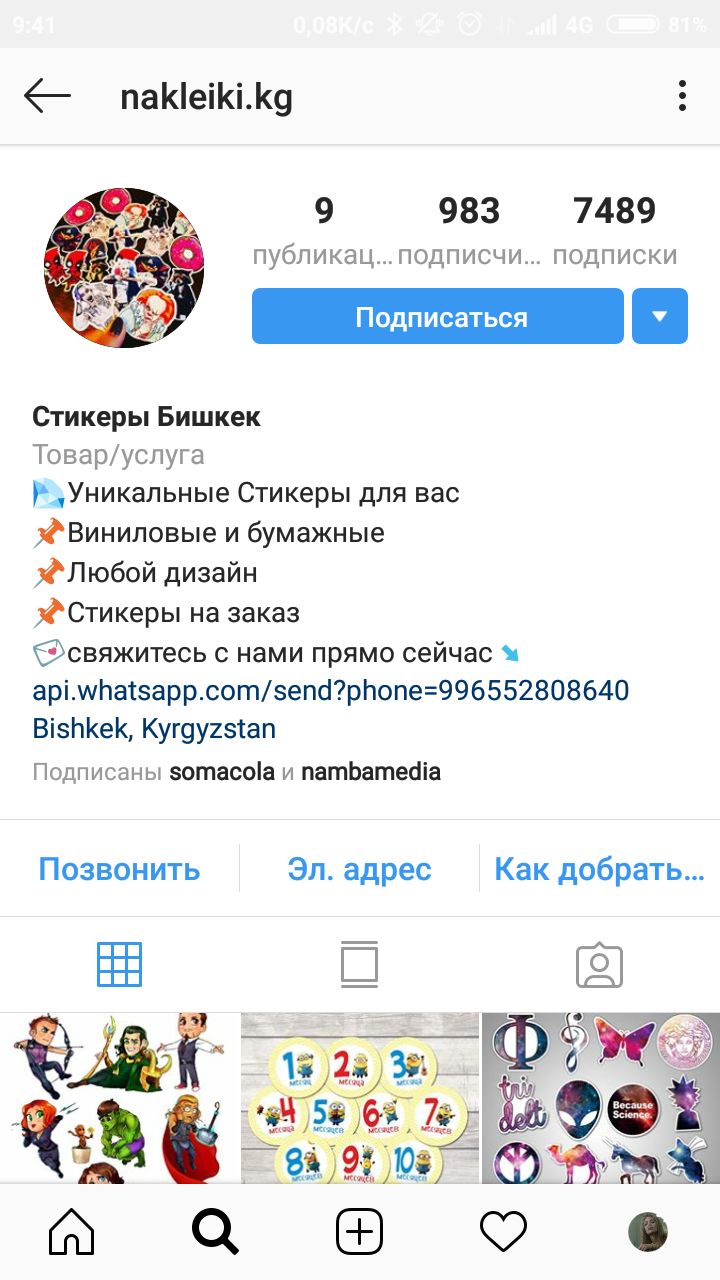View the nakleiki.kg profile picture
The width and height of the screenshot is (720, 1280).
(124, 268)
